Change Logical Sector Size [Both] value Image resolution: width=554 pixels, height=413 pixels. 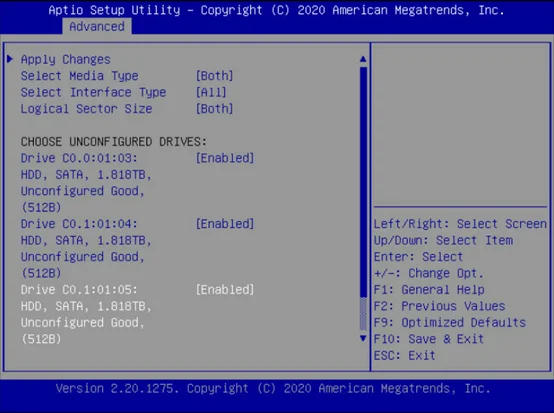point(214,109)
